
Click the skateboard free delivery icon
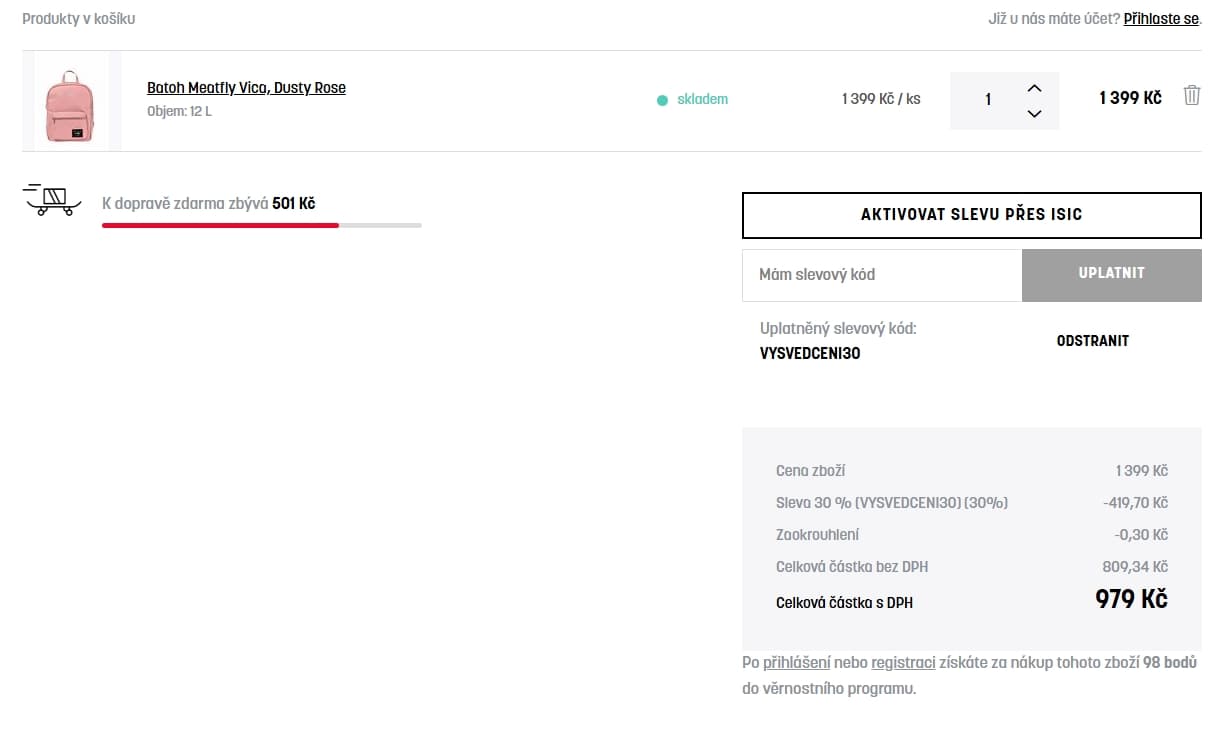click(x=52, y=200)
